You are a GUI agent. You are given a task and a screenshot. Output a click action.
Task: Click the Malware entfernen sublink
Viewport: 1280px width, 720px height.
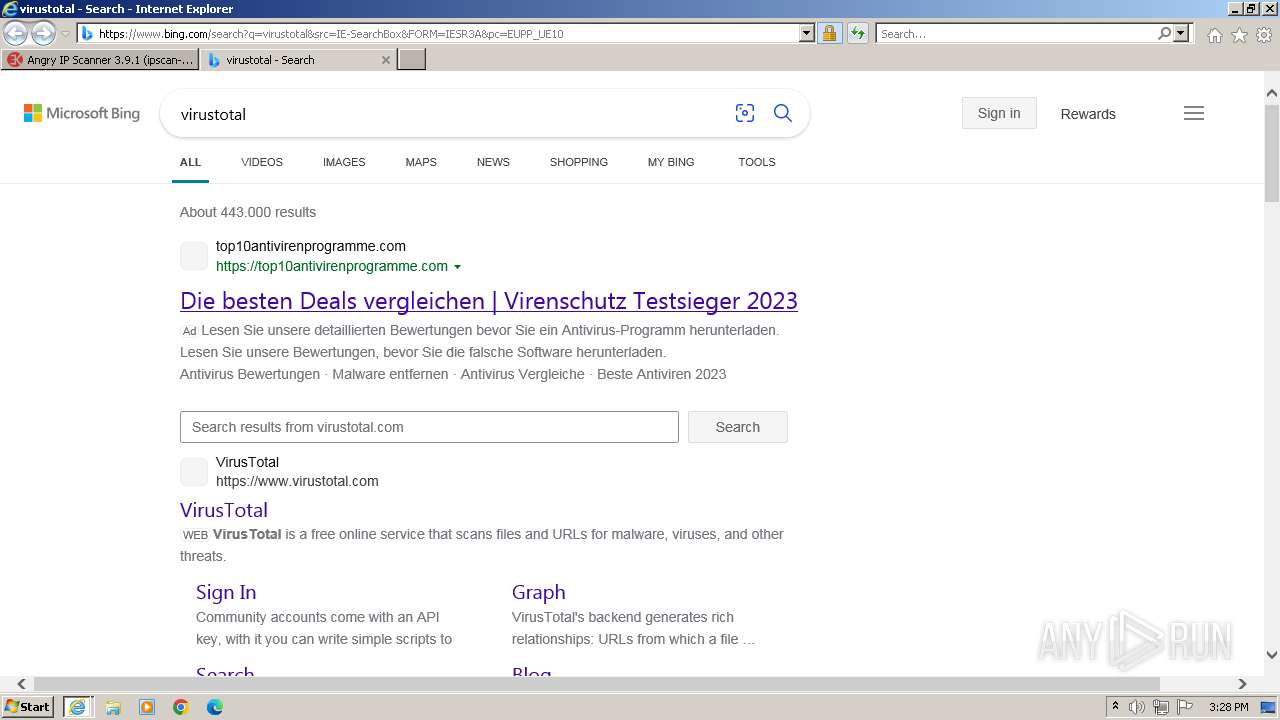[x=390, y=374]
